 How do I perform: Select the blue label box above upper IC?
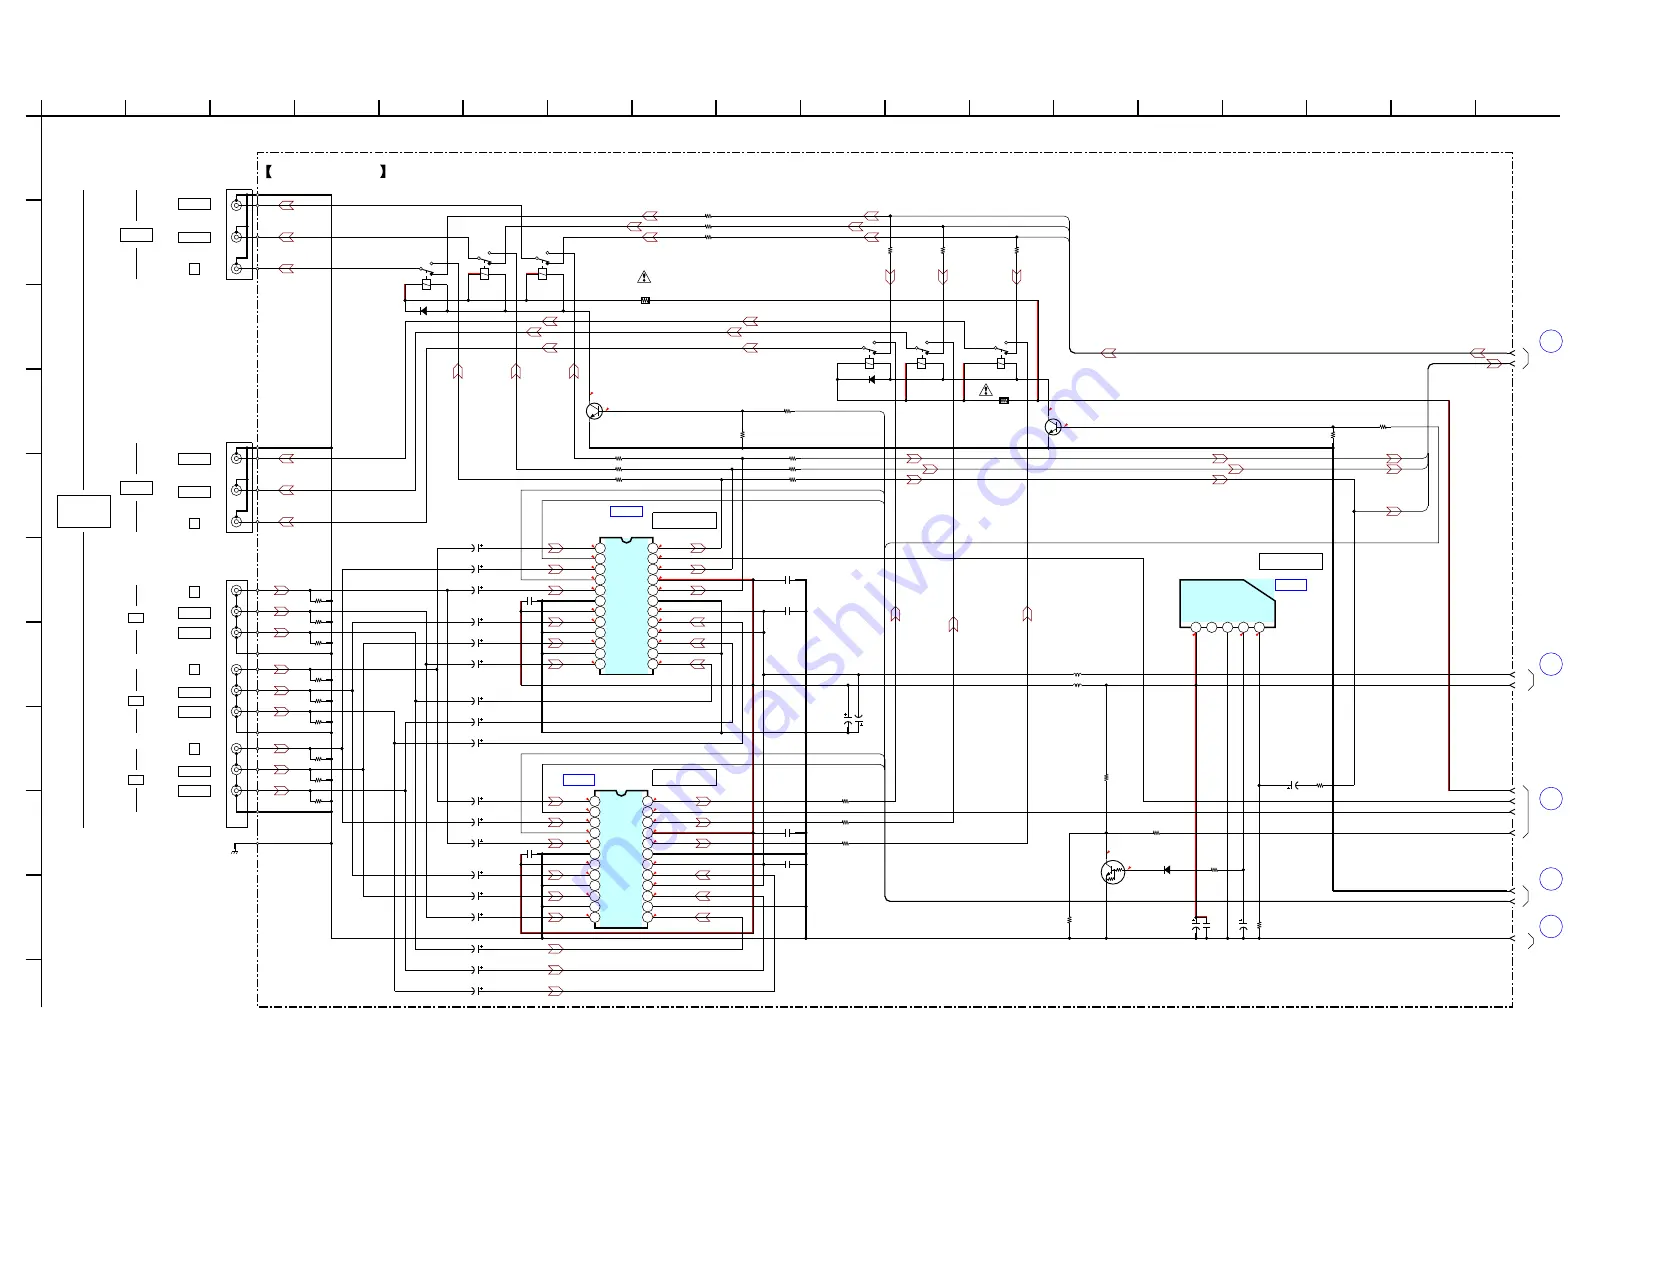626,512
